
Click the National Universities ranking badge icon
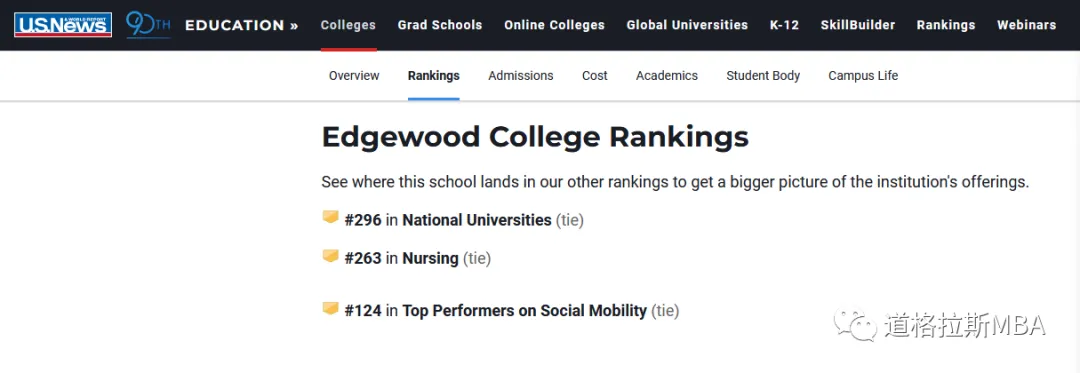[331, 217]
